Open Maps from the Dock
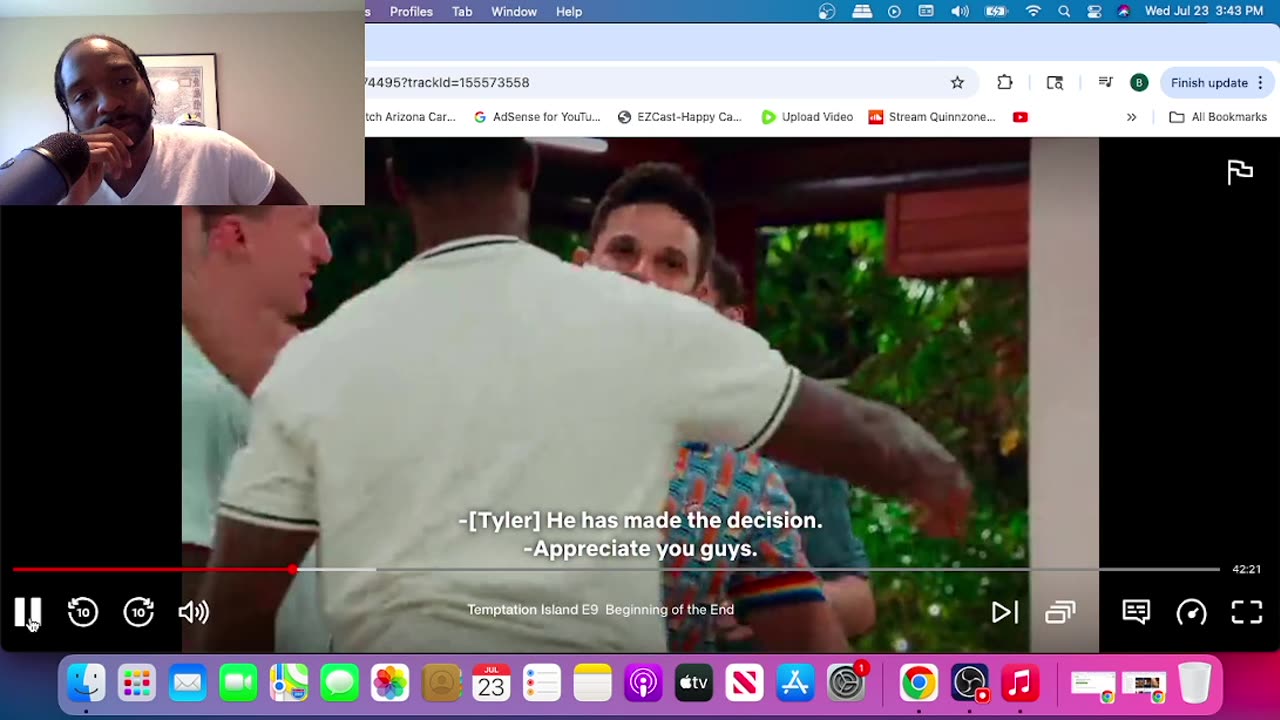Image resolution: width=1280 pixels, height=720 pixels. [x=288, y=684]
